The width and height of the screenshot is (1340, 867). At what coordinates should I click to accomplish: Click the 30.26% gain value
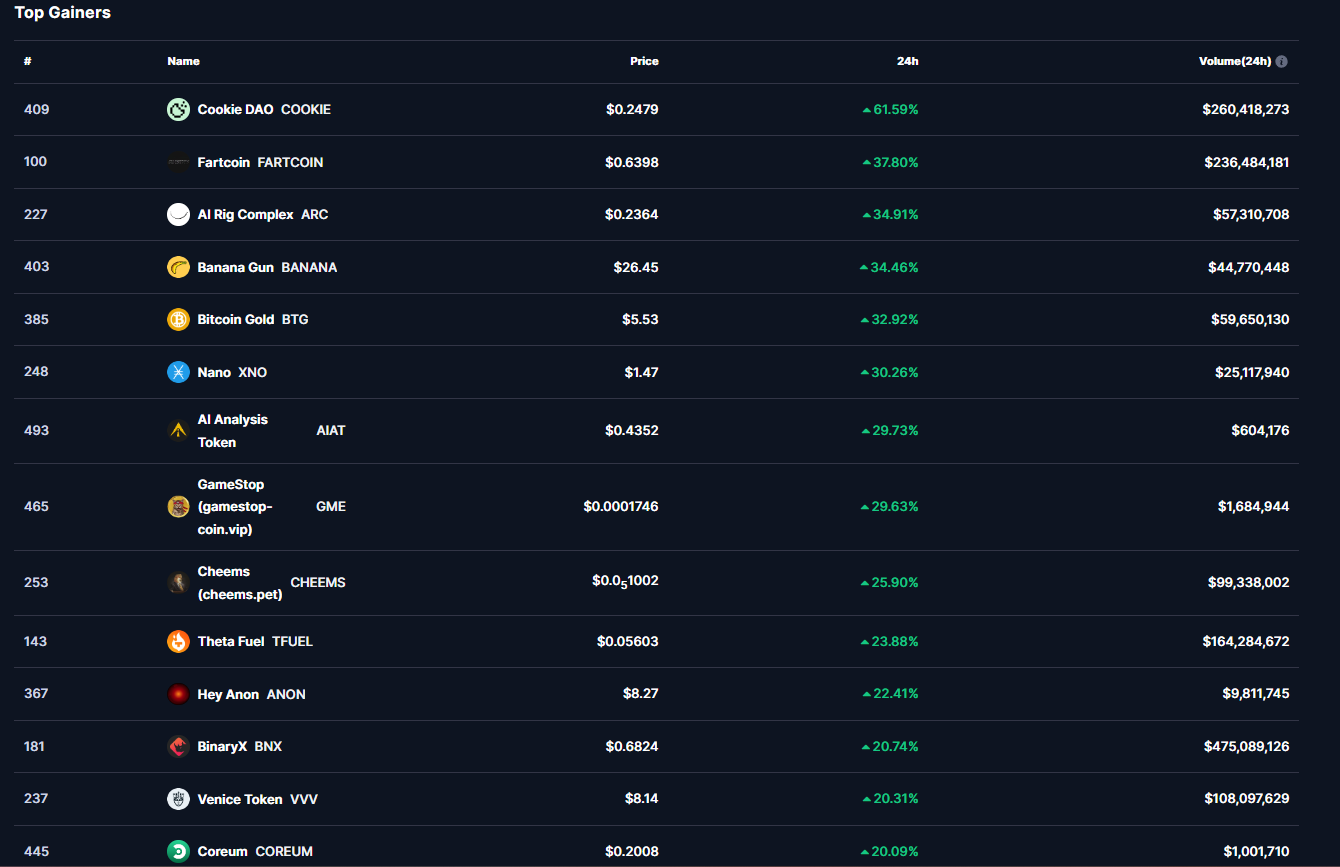[890, 372]
